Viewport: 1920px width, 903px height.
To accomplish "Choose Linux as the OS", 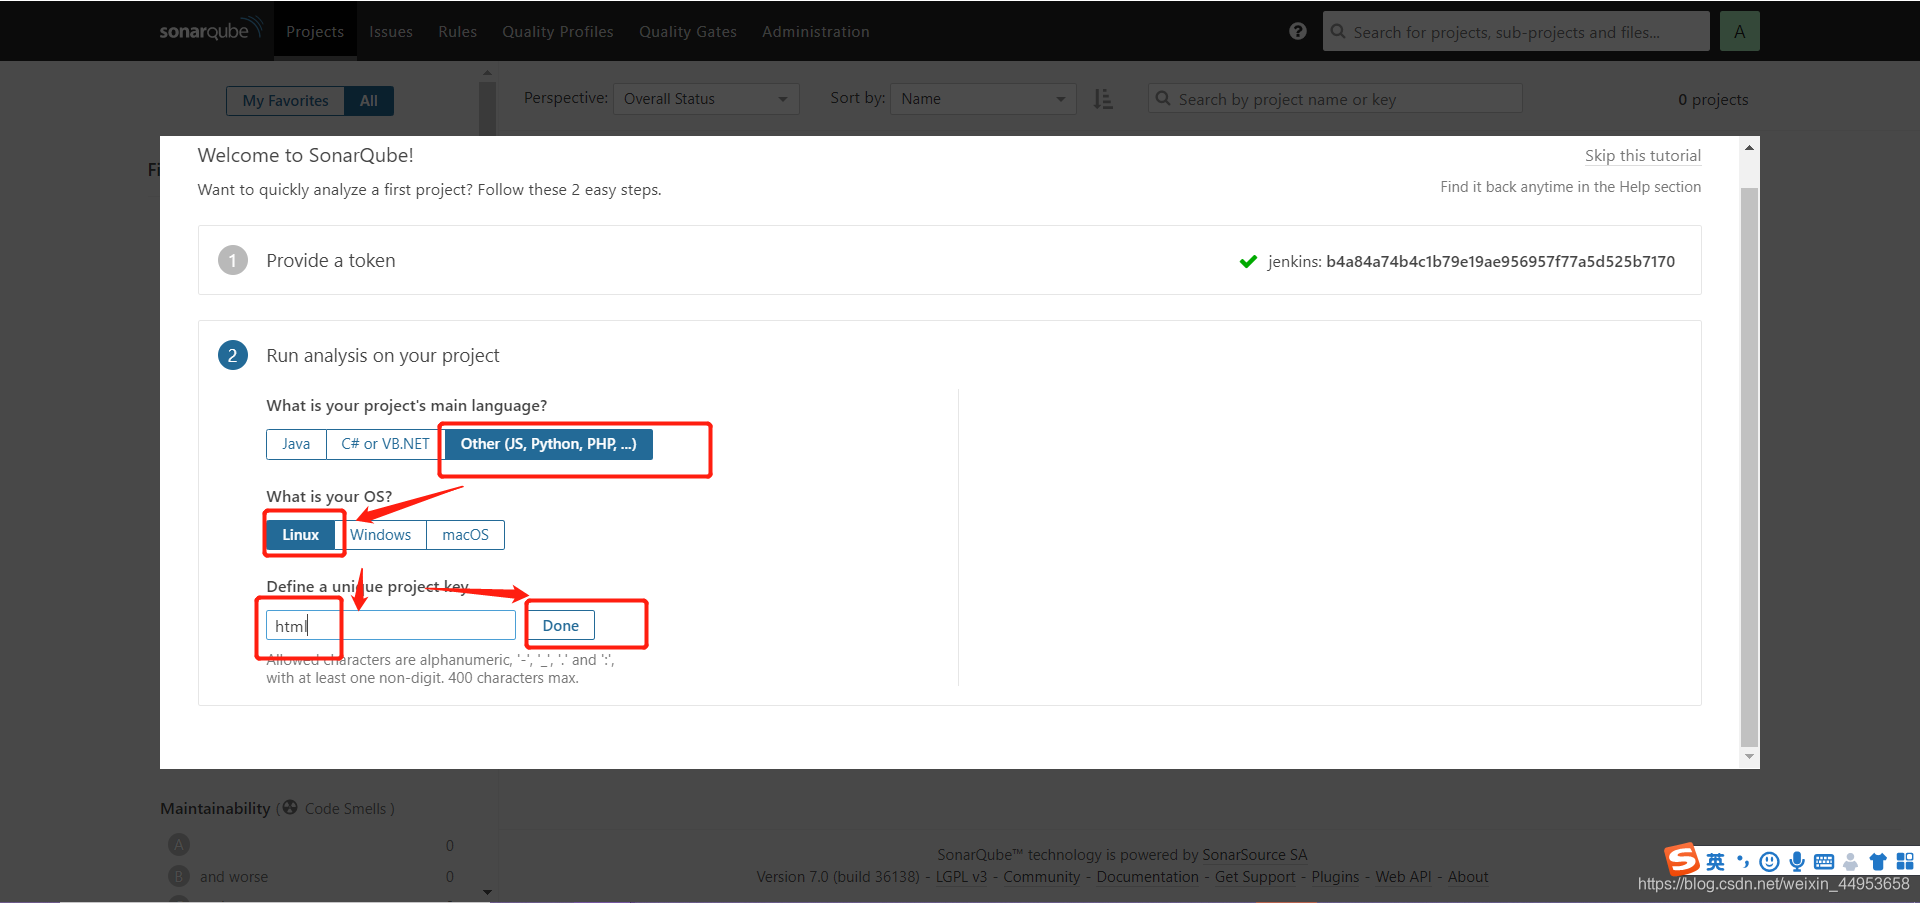I will point(300,535).
